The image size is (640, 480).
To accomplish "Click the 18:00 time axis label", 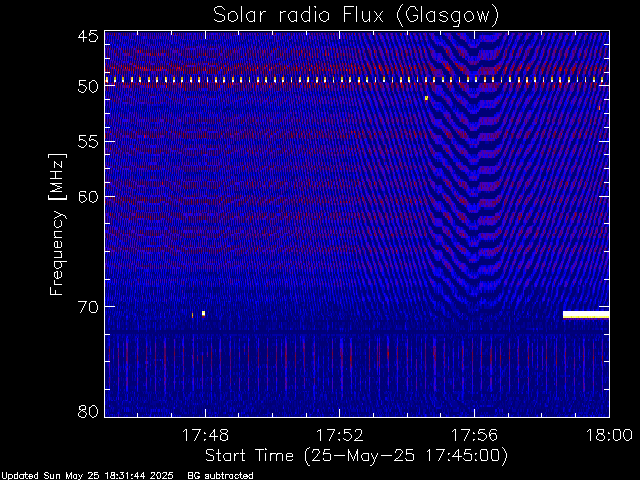I will click(x=609, y=436).
